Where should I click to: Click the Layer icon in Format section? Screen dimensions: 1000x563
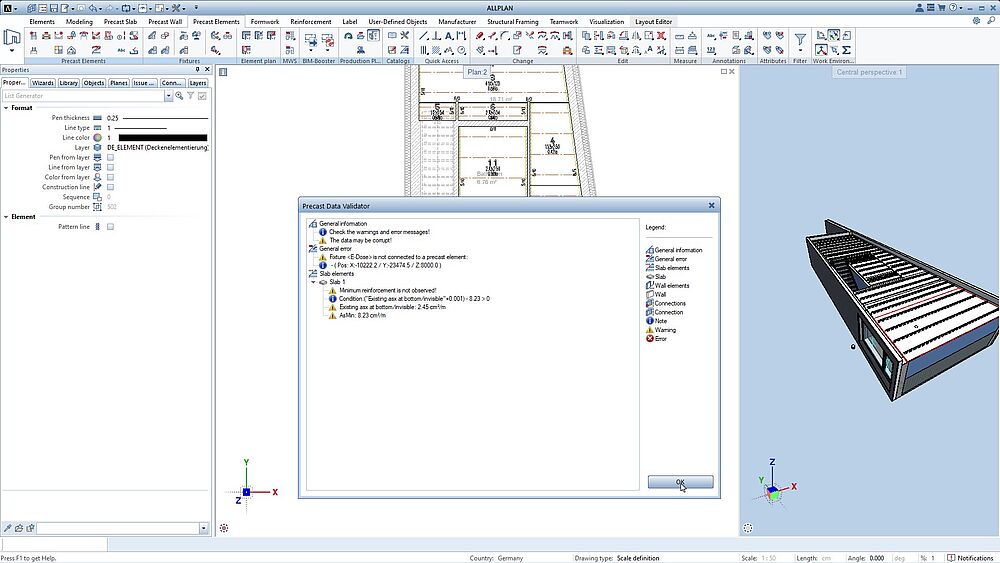point(98,147)
